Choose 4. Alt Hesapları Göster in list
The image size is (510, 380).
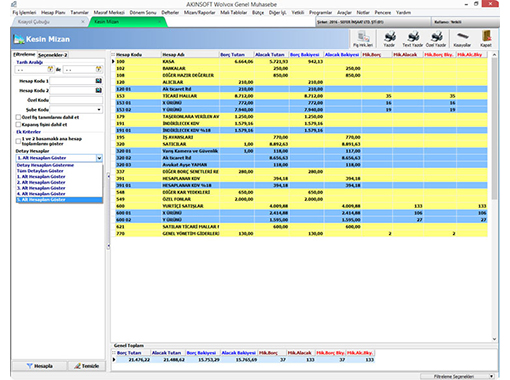click(x=59, y=194)
